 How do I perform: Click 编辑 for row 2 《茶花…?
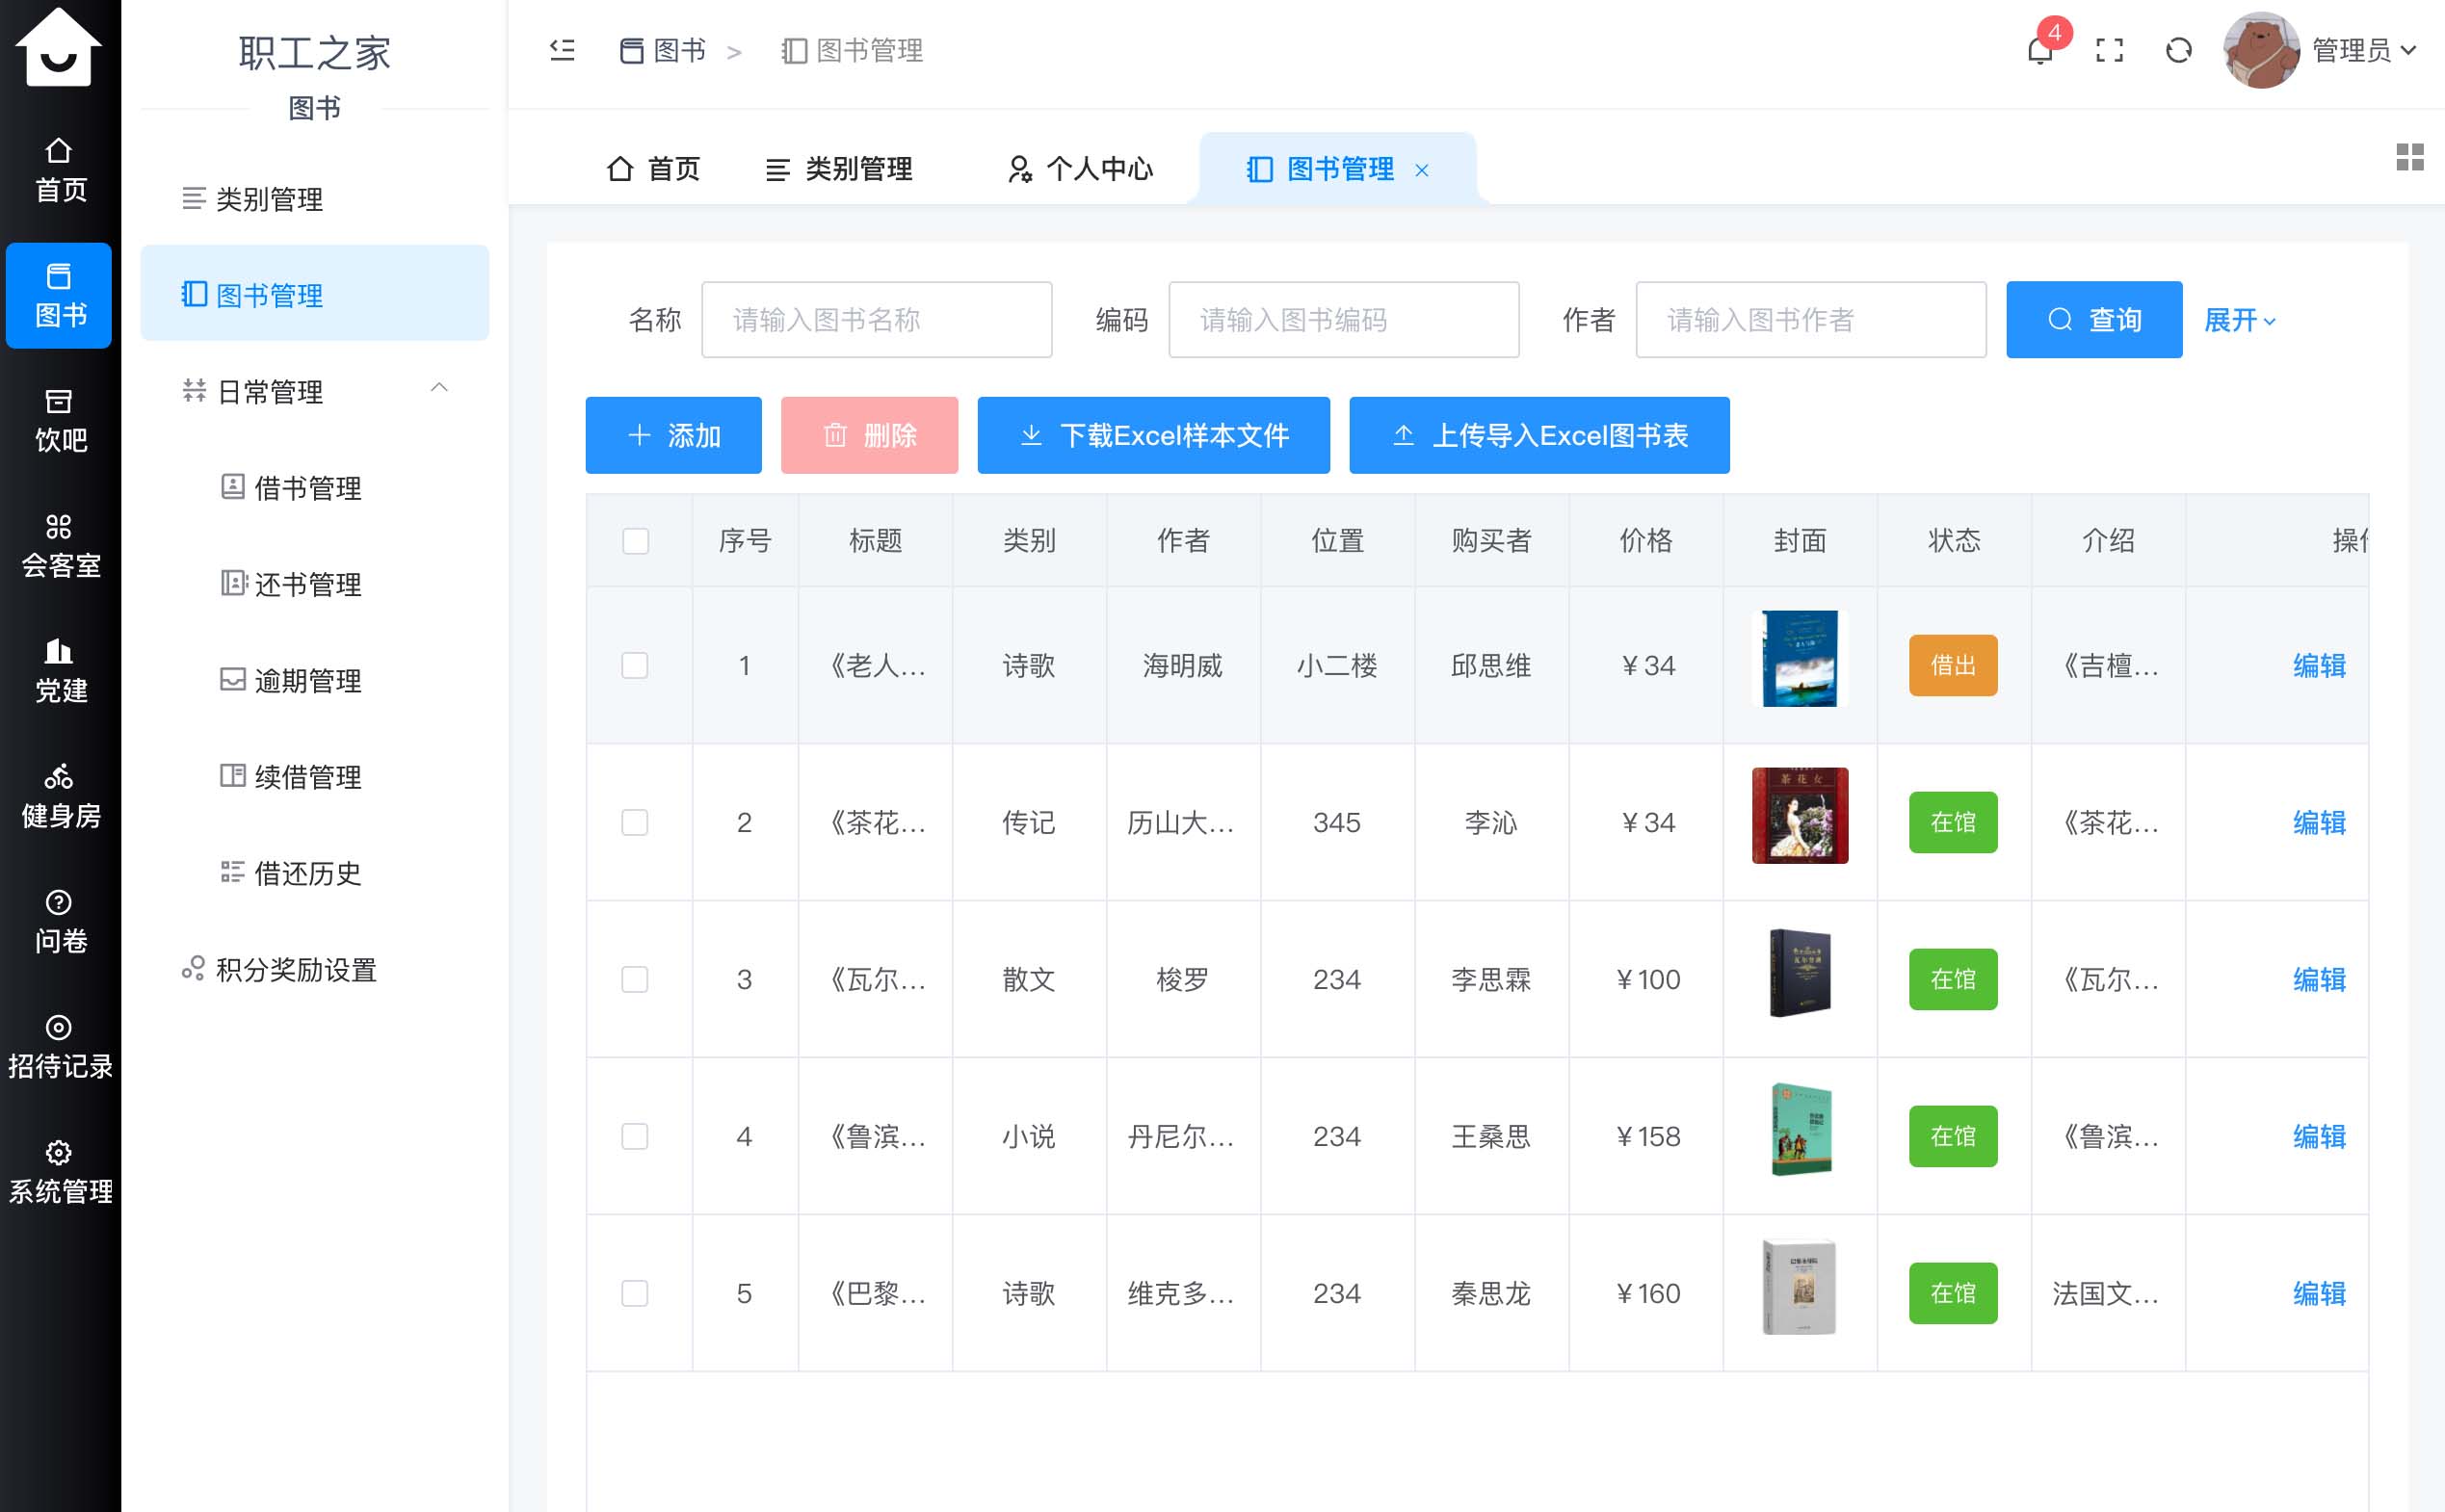pos(2319,823)
